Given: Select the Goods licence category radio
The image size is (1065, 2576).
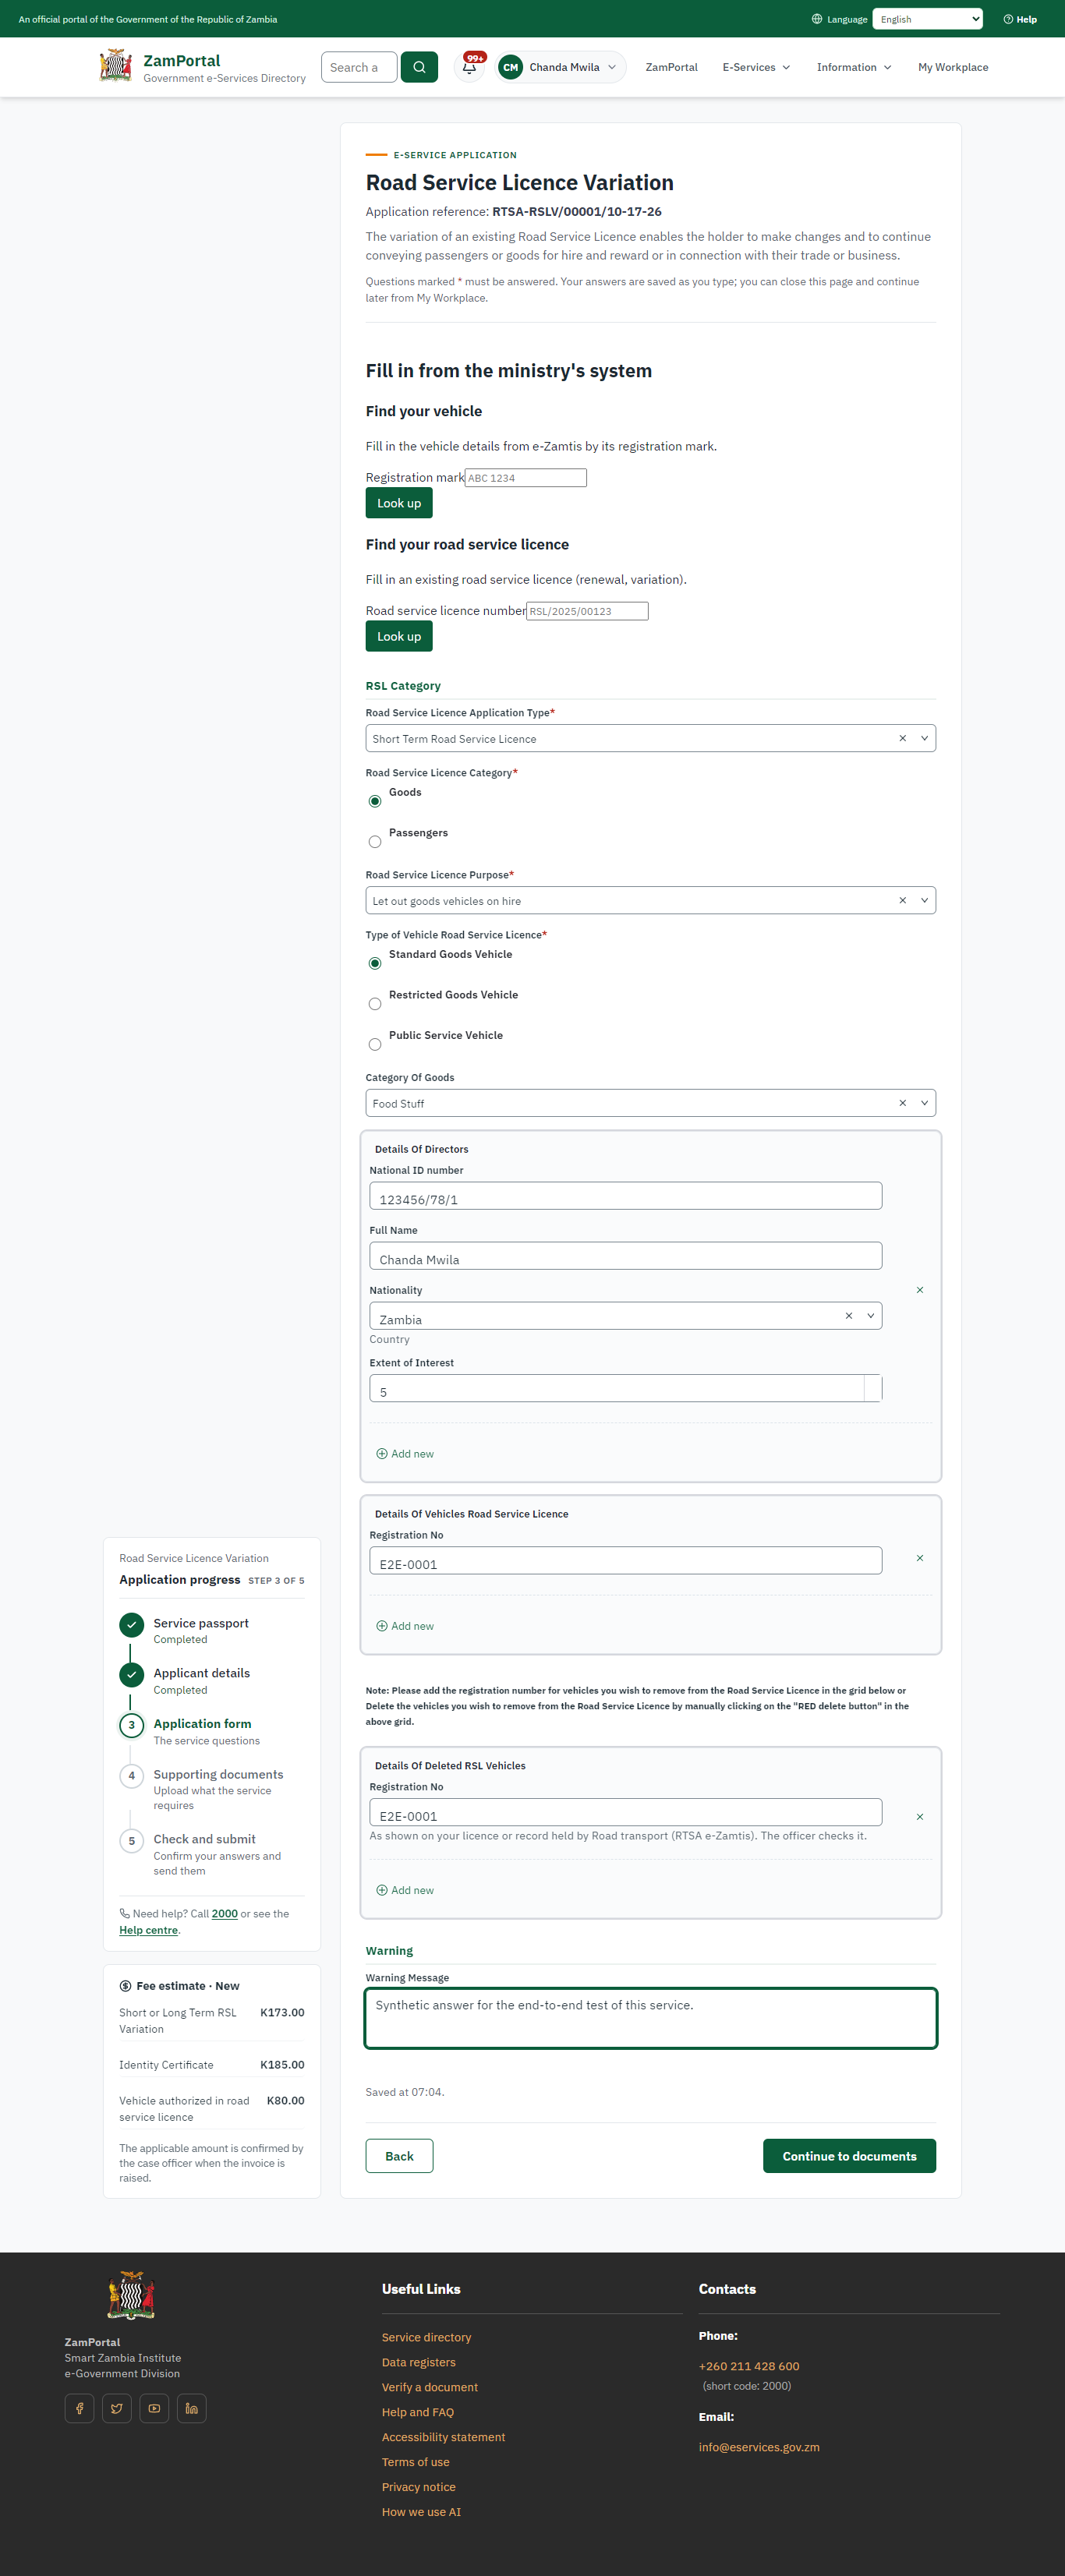Looking at the screenshot, I should (x=375, y=801).
